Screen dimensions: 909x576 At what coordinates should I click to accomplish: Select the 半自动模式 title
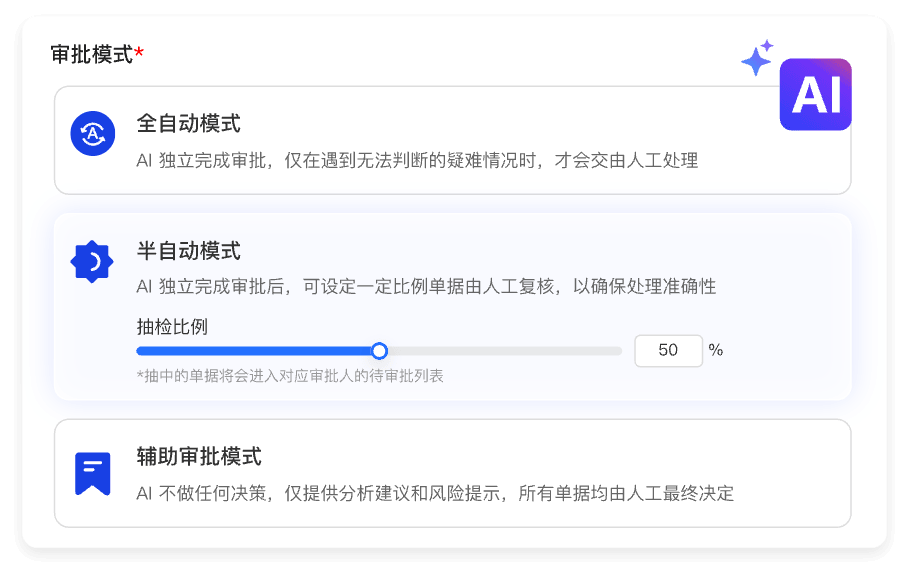188,251
